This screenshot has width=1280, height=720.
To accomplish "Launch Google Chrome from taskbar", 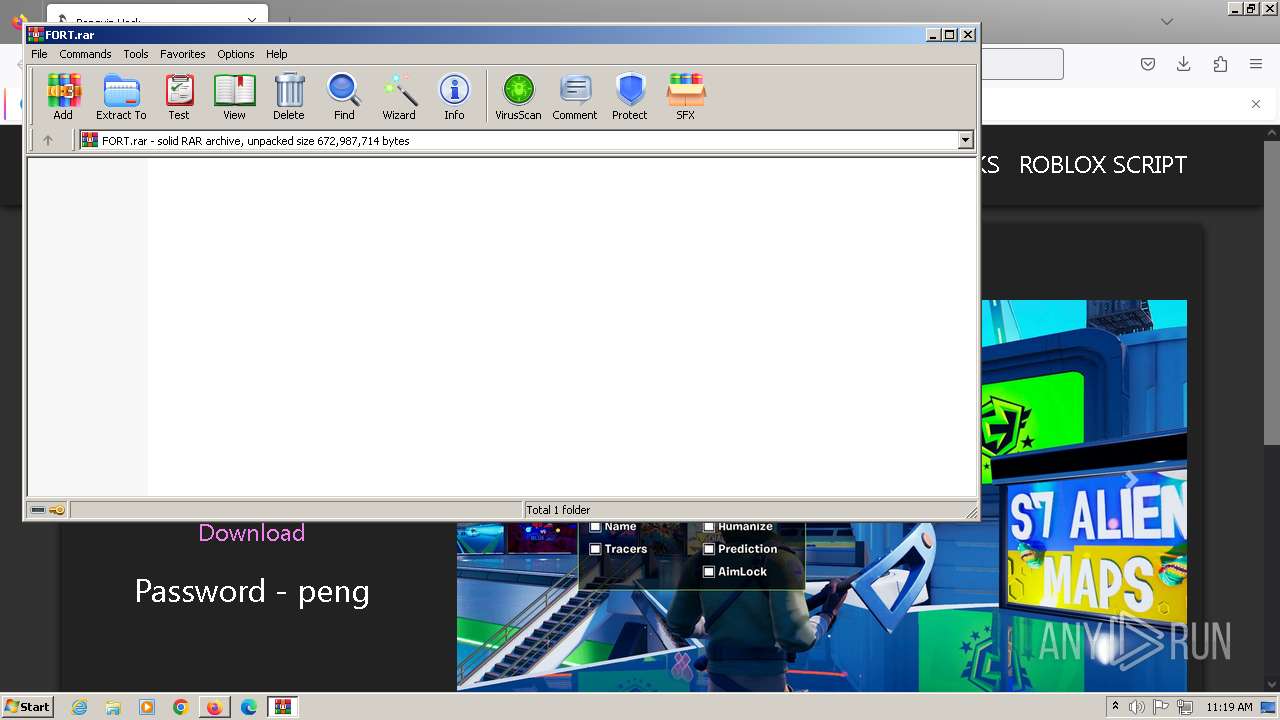I will point(181,707).
